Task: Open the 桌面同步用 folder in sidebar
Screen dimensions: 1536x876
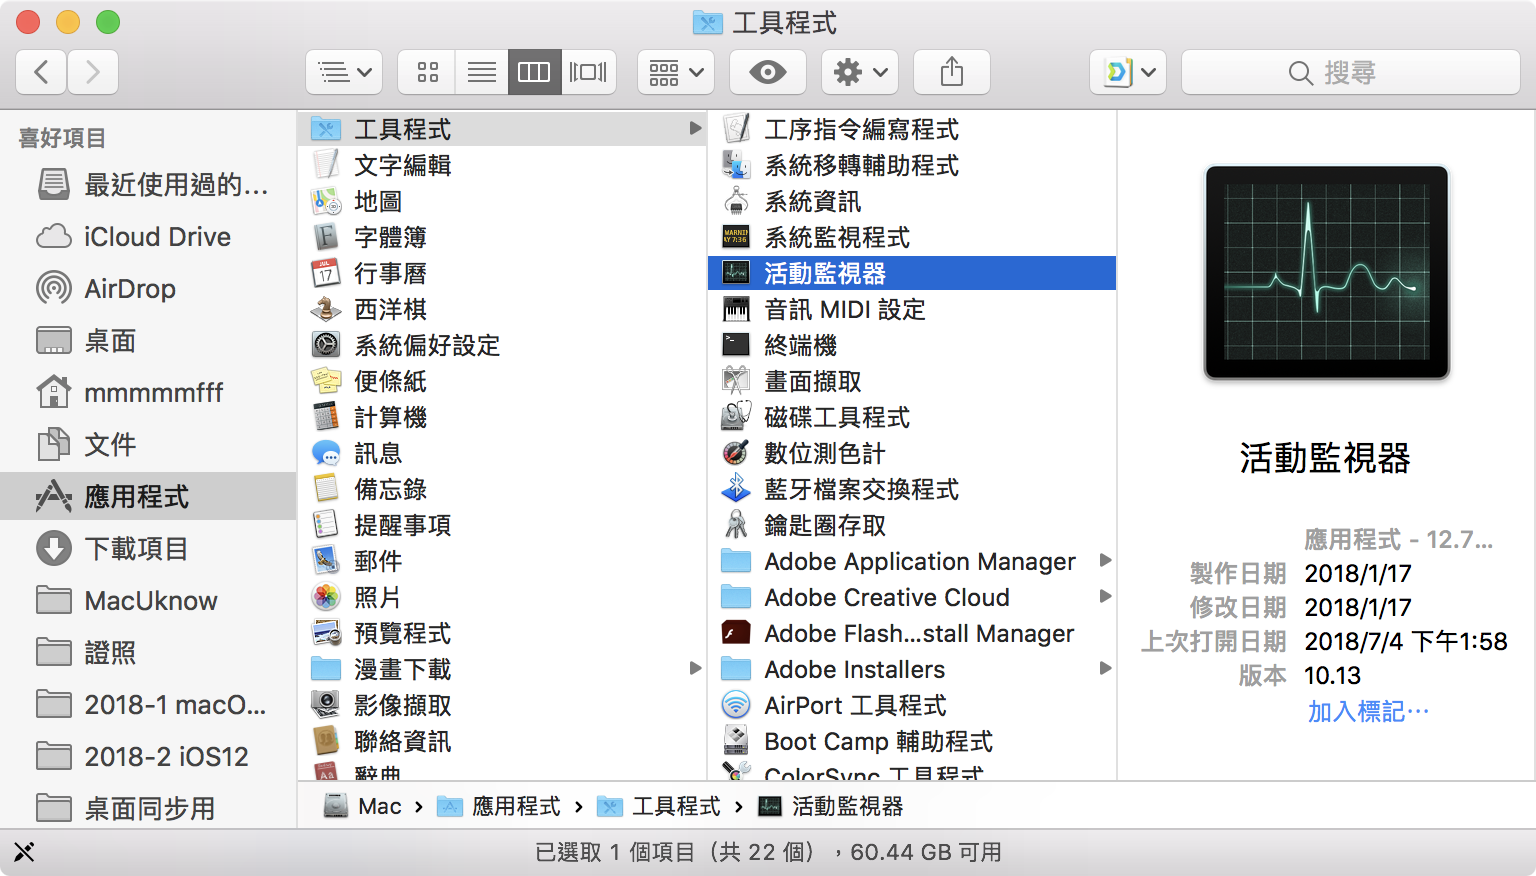Action: click(x=148, y=808)
